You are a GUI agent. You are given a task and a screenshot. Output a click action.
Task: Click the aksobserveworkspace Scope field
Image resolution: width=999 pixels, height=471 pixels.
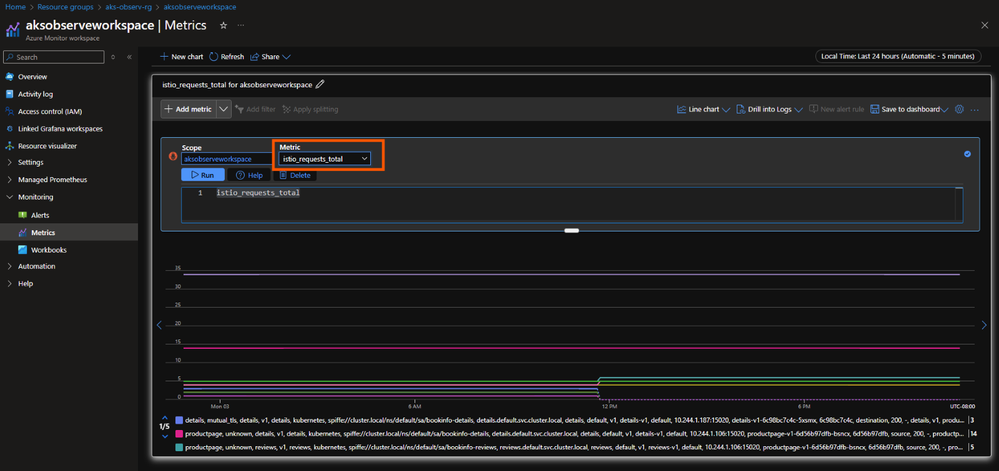[227, 159]
